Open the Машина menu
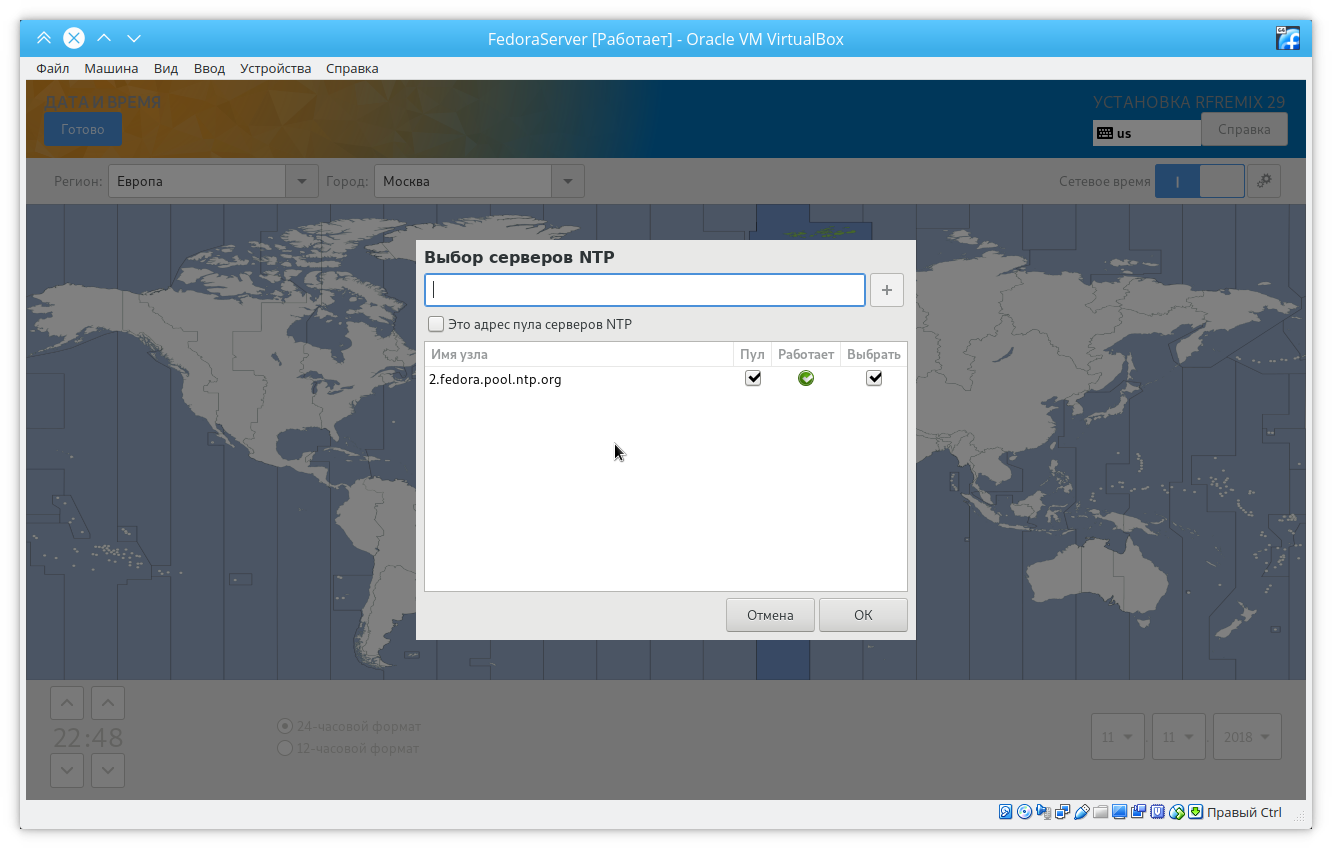Viewport: 1332px width, 849px height. (x=111, y=69)
